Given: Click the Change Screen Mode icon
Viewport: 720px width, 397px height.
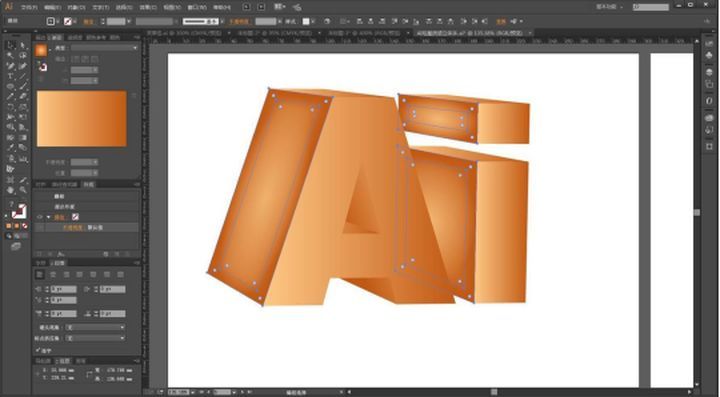Looking at the screenshot, I should tap(16, 246).
